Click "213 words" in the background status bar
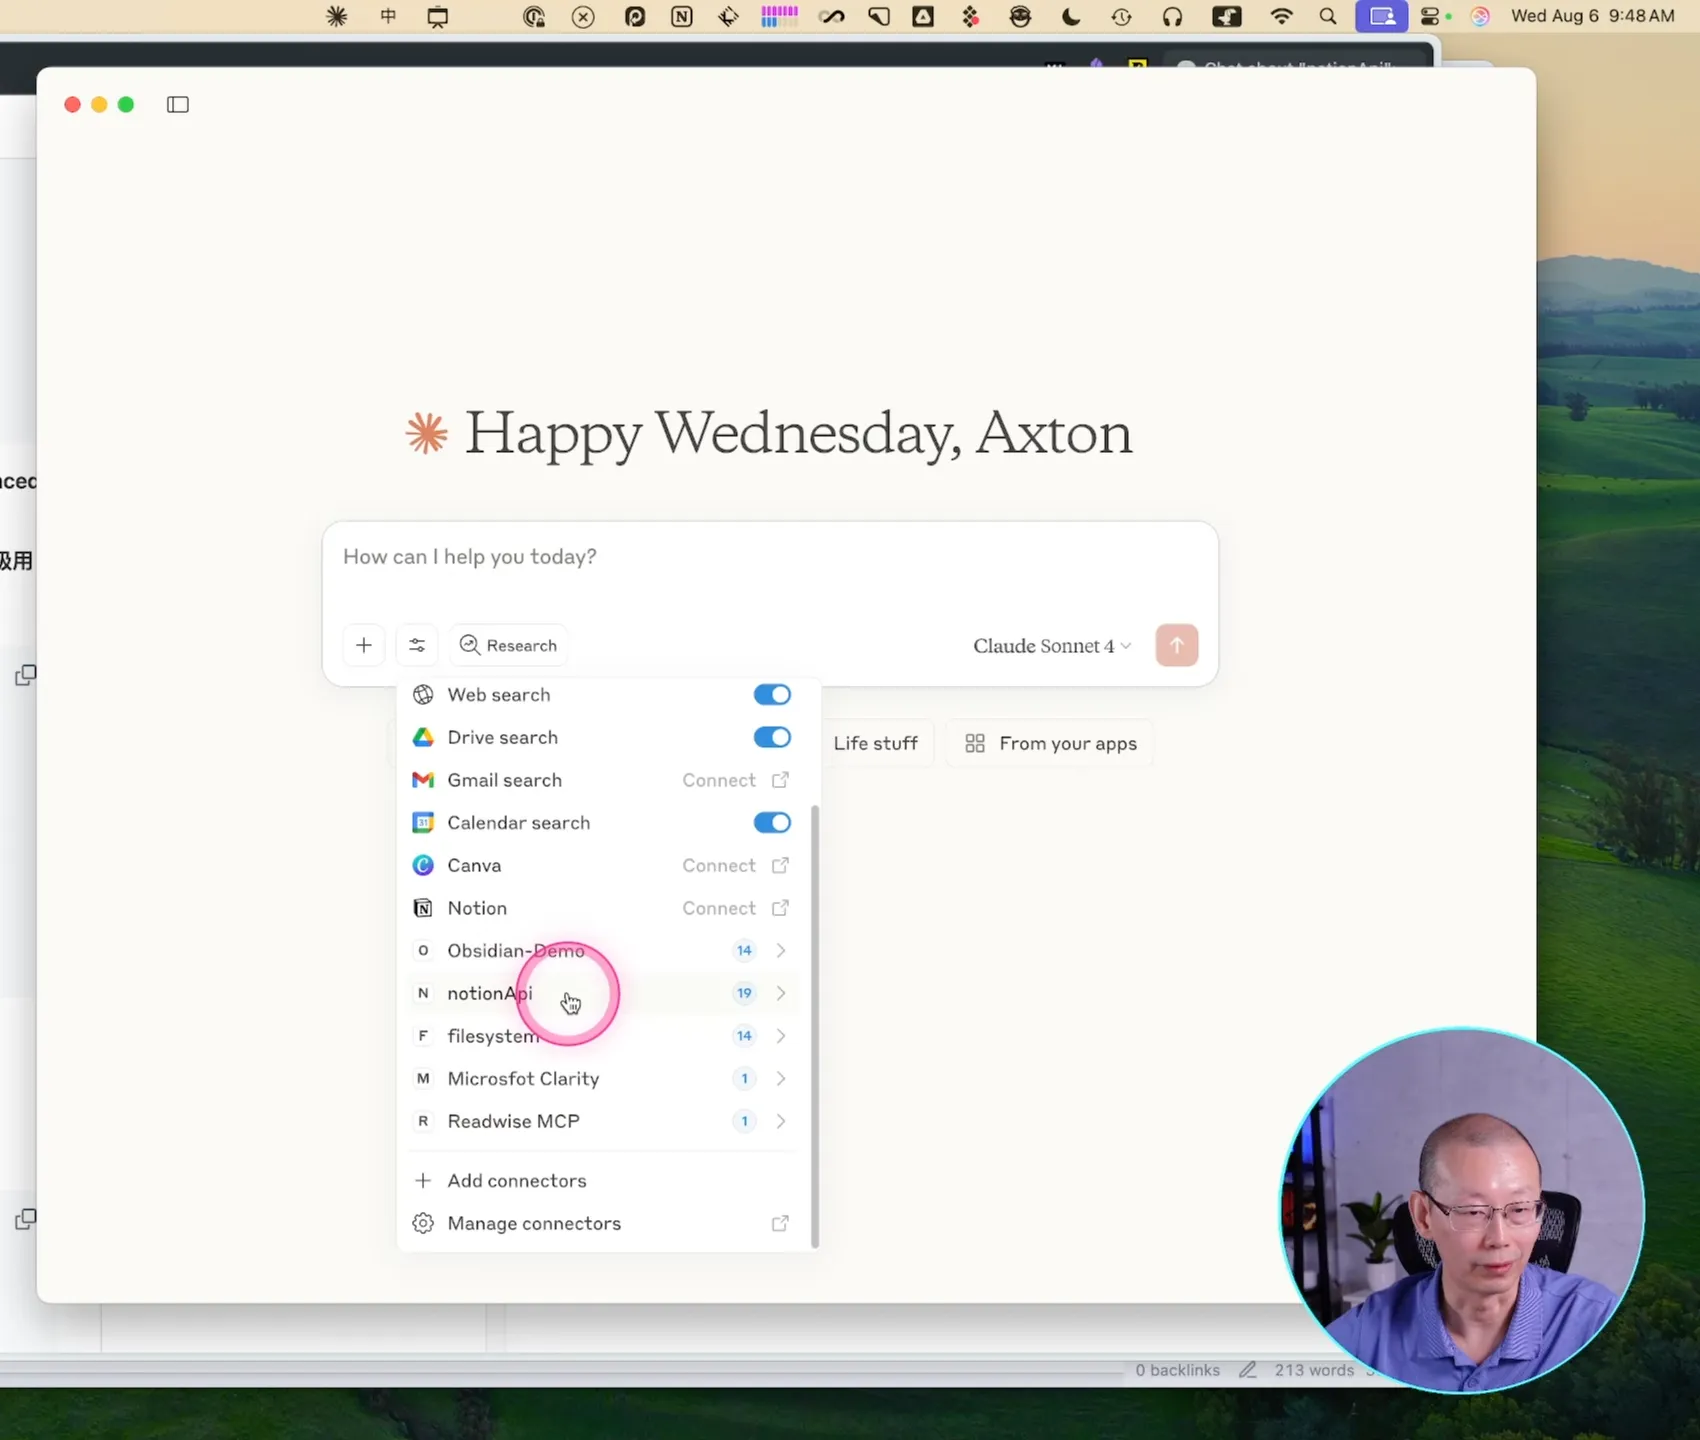Viewport: 1700px width, 1440px height. pyautogui.click(x=1314, y=1370)
